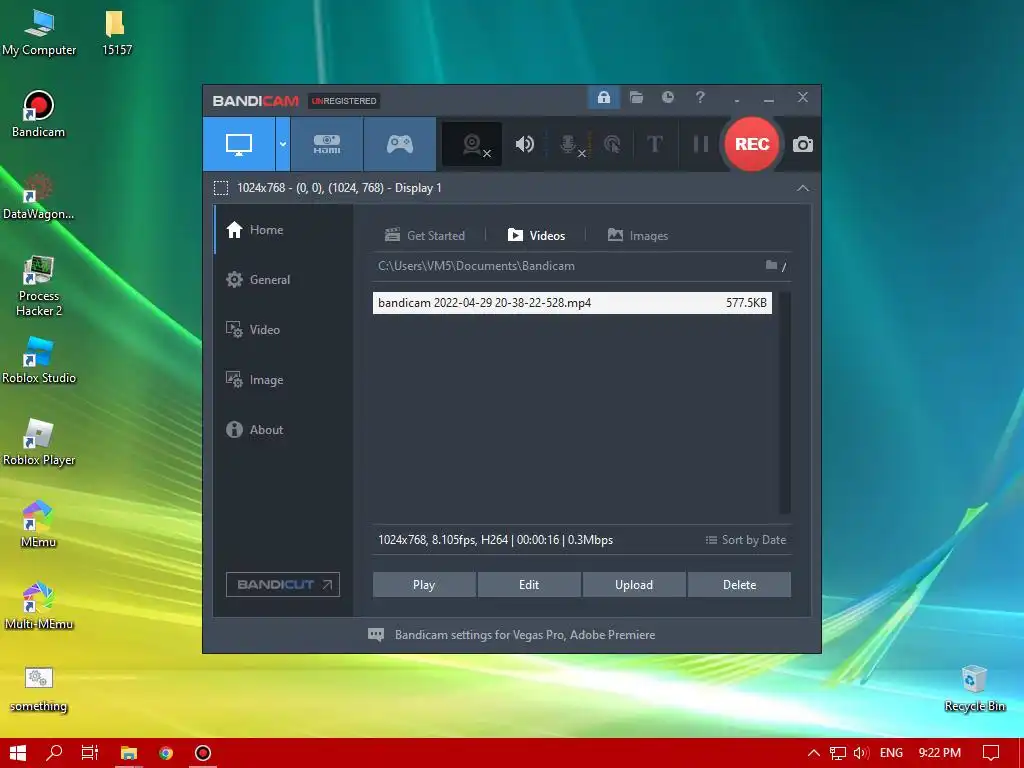
Task: Open Bandicam settings for Vegas Pro tip
Action: click(x=511, y=635)
